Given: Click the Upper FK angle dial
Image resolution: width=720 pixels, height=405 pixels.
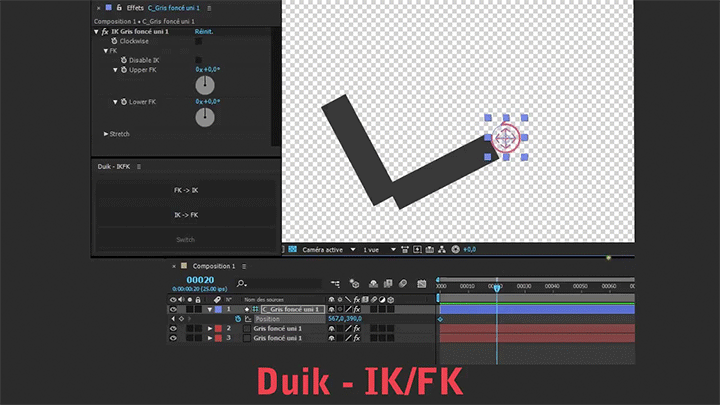Looking at the screenshot, I should (205, 85).
